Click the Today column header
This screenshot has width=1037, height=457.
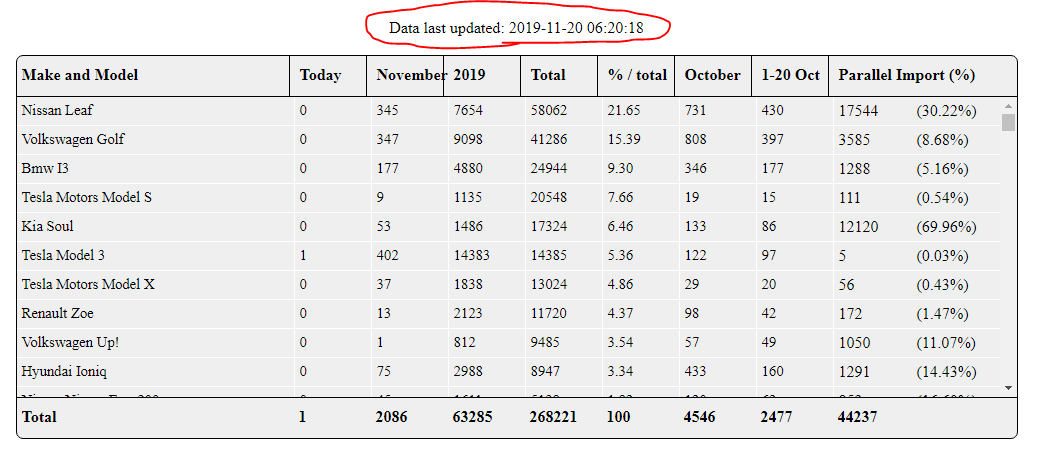(x=321, y=75)
